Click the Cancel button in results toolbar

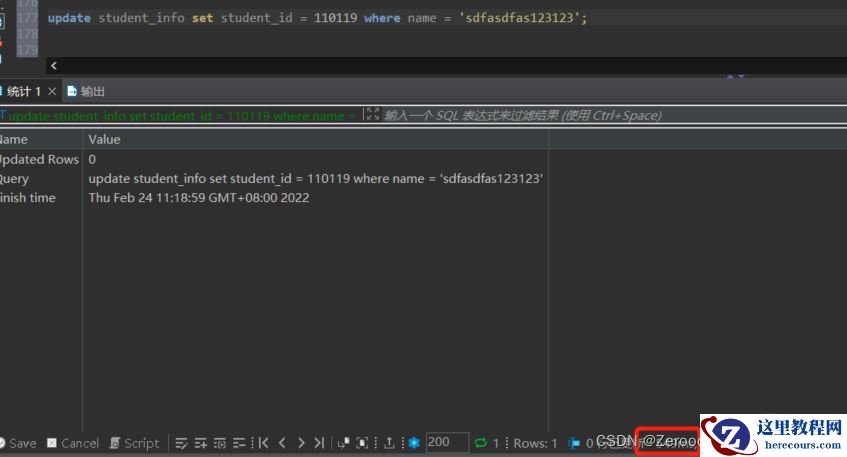[x=73, y=443]
